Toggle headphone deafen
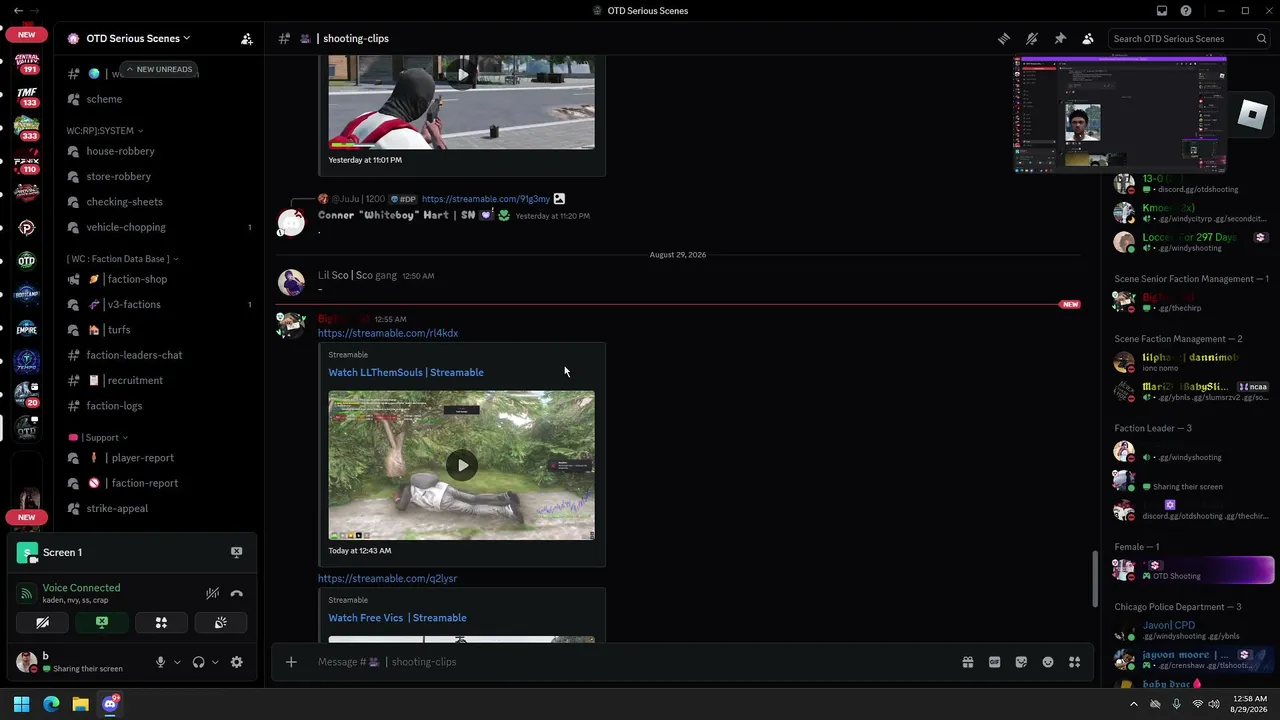 (x=198, y=662)
